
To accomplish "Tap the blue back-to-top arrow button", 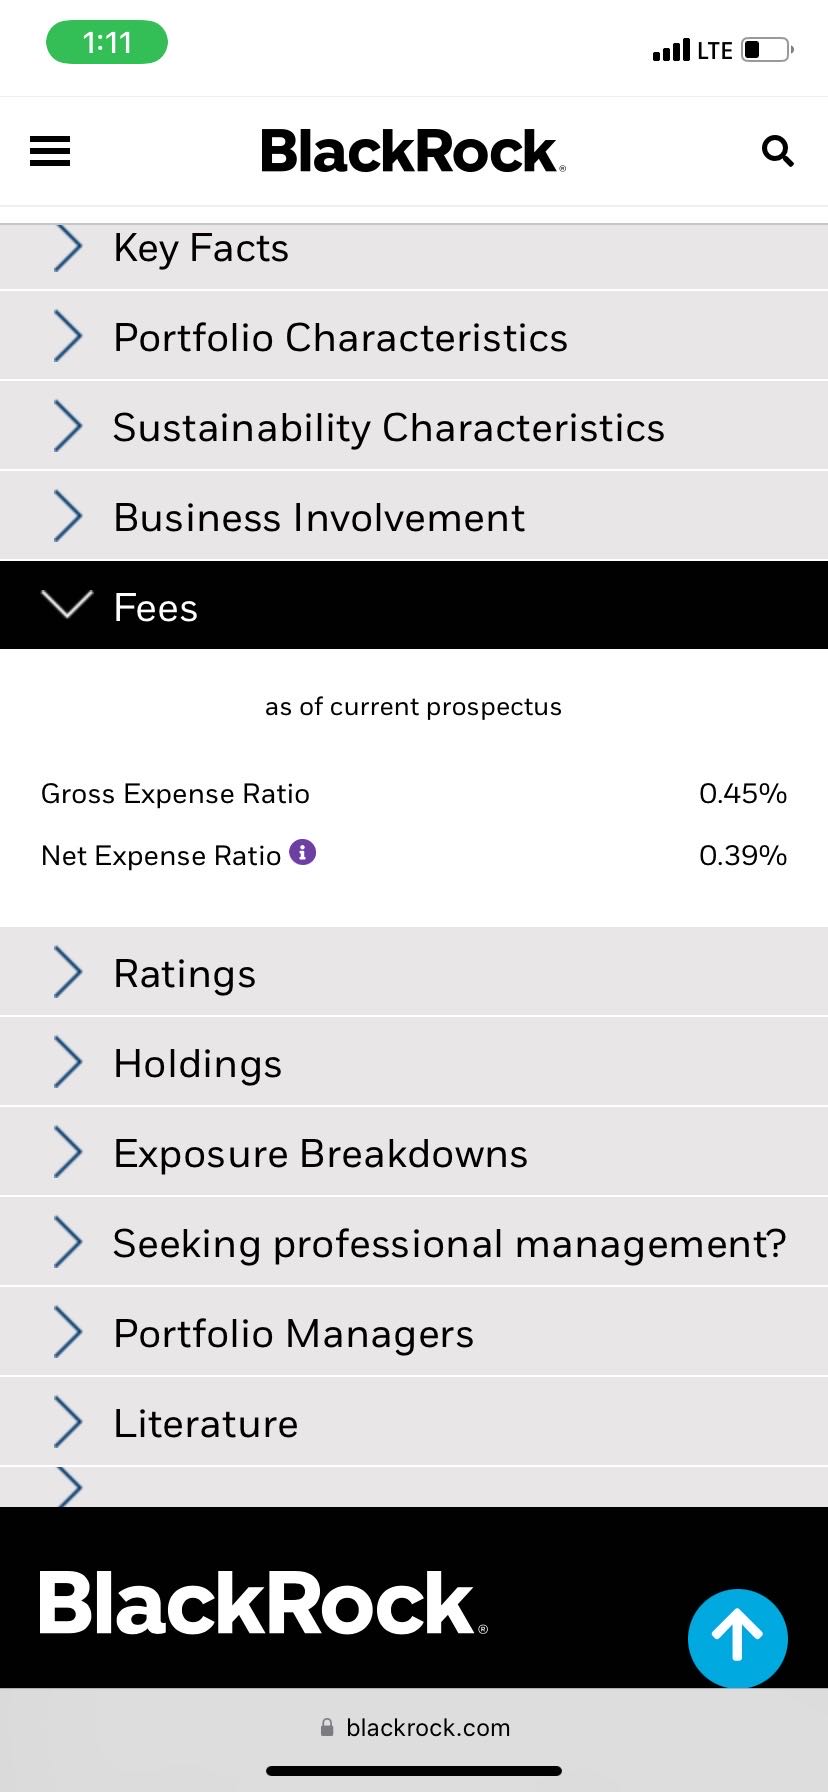I will (738, 1638).
